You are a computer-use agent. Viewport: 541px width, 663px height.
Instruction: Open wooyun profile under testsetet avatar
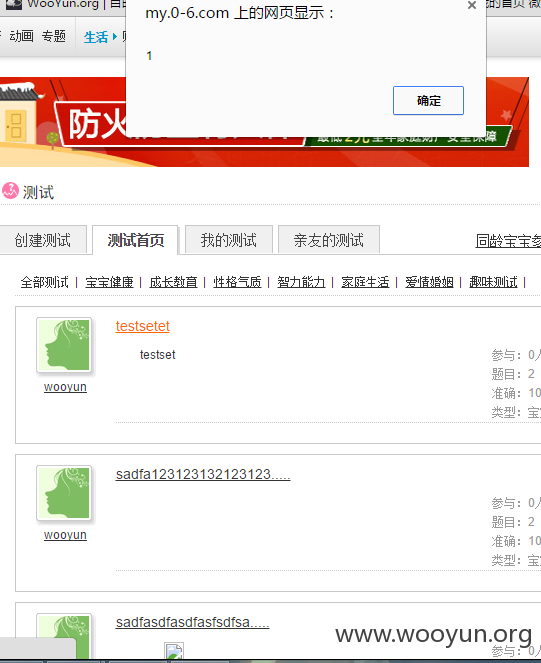(x=65, y=387)
